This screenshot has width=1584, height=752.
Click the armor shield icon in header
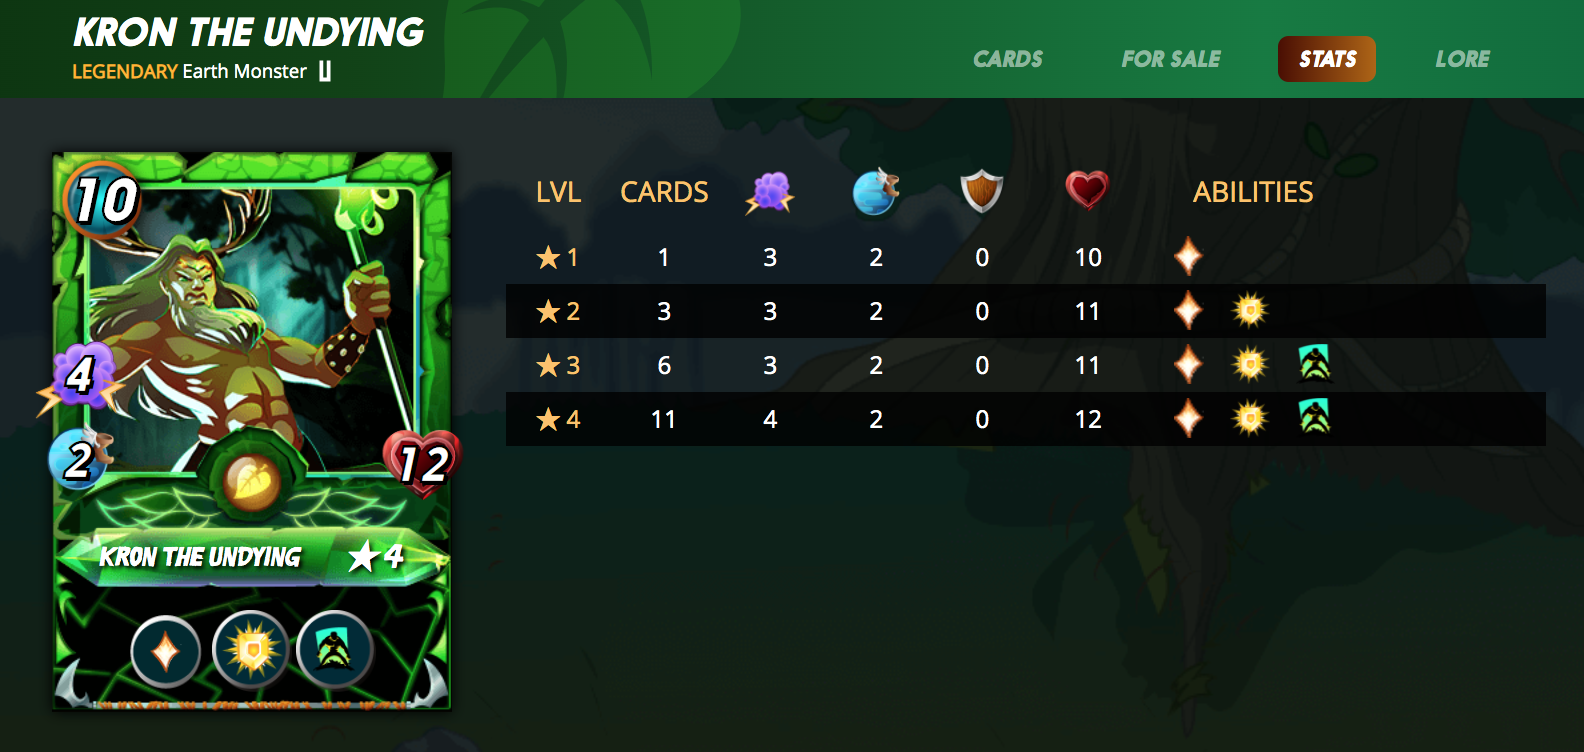[982, 190]
